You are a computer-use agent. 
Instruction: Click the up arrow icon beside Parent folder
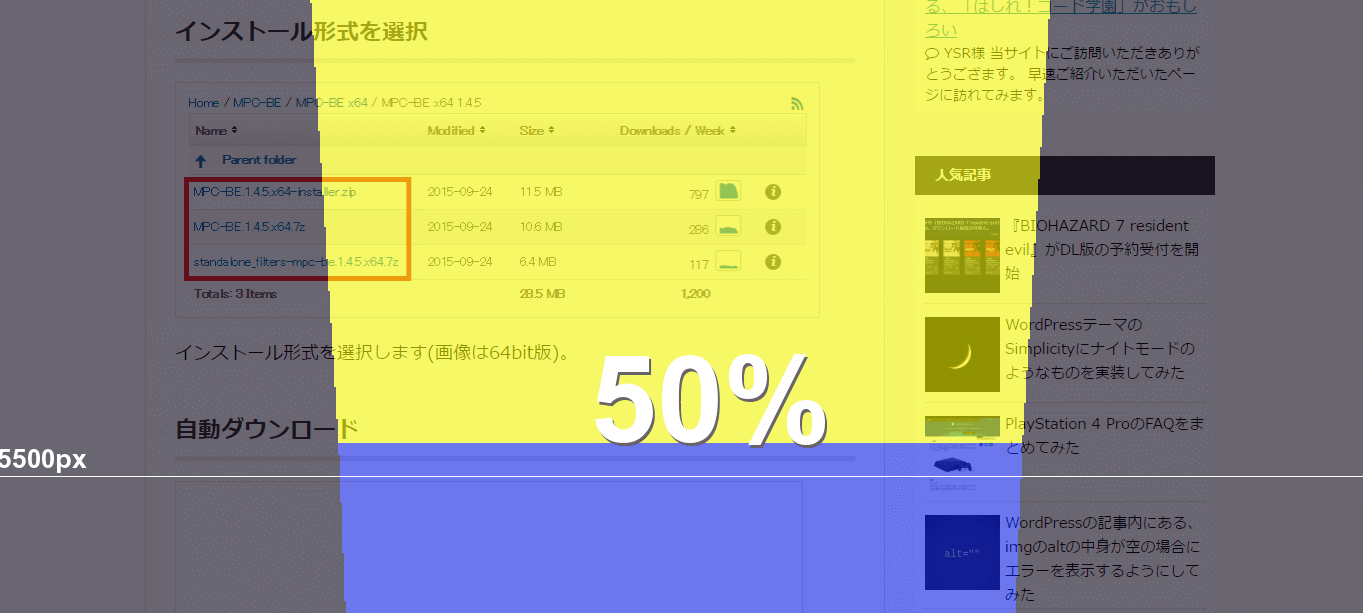click(201, 160)
